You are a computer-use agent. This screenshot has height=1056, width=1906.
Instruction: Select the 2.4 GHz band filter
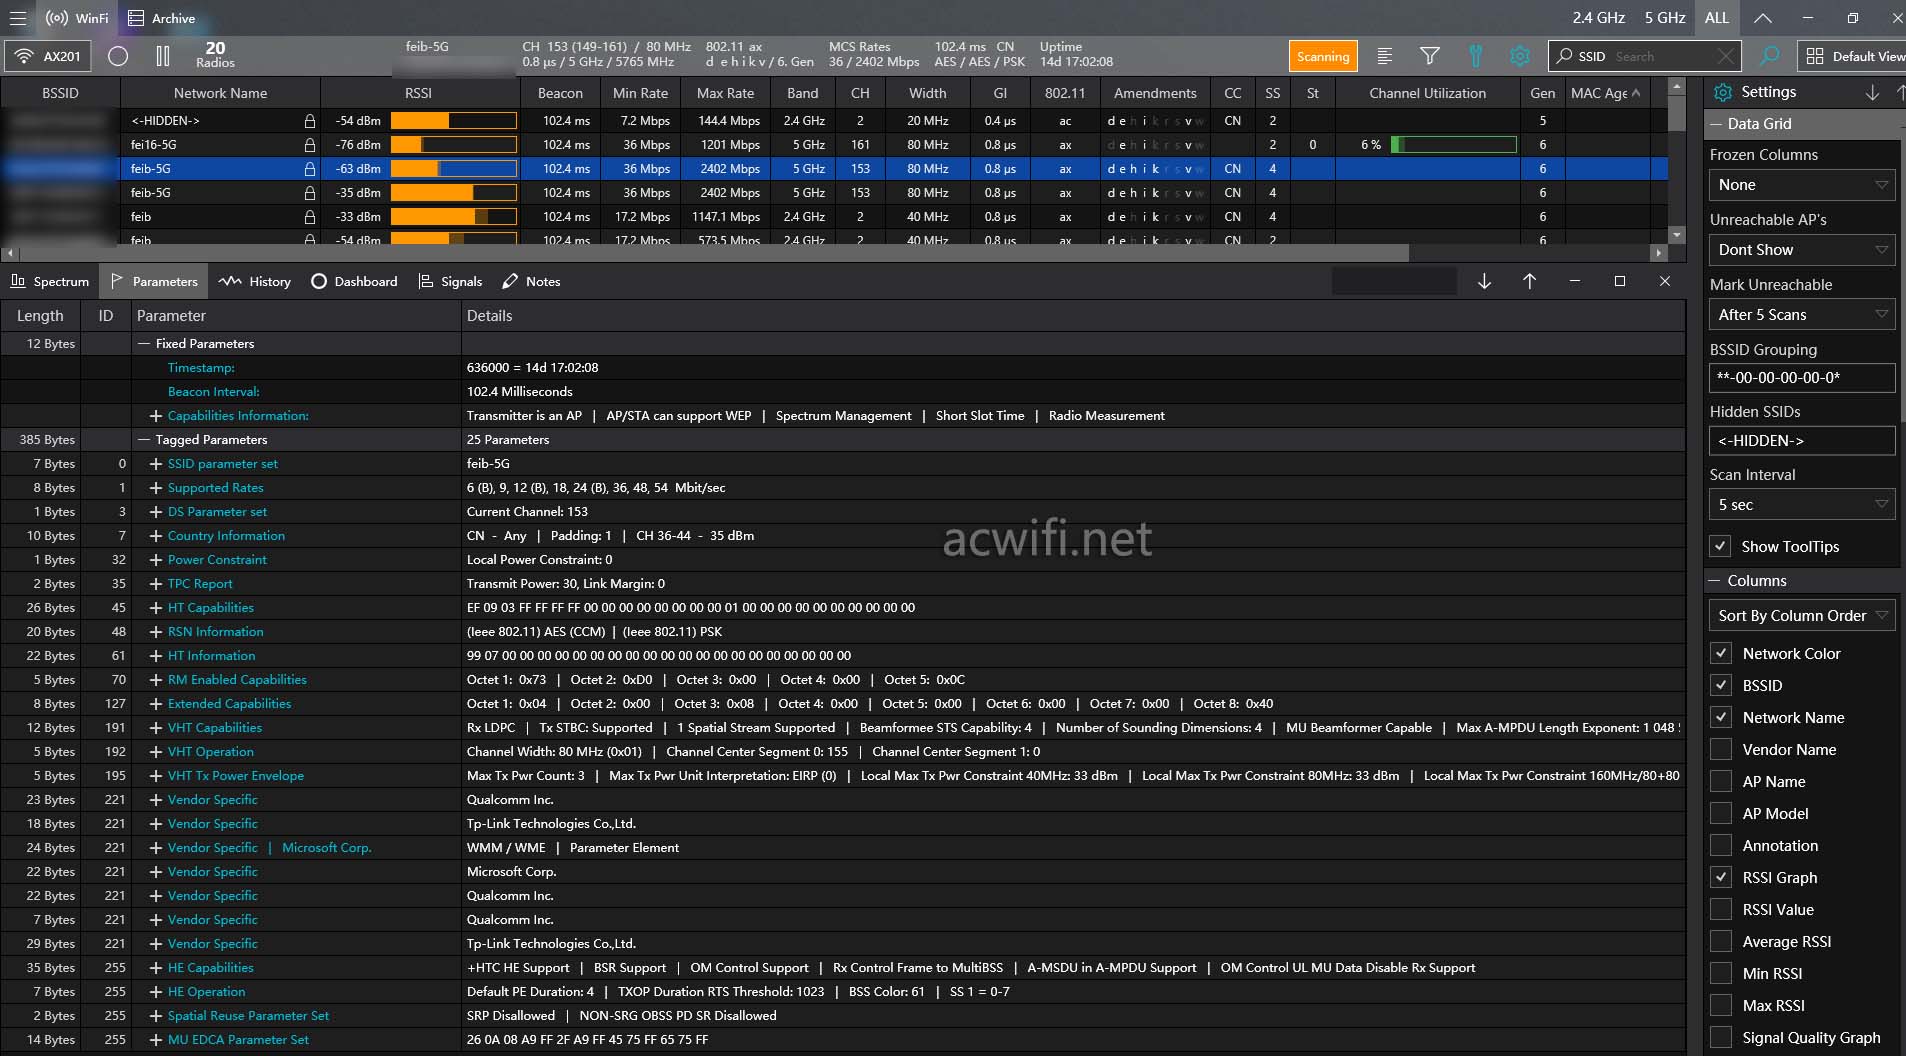pos(1598,18)
